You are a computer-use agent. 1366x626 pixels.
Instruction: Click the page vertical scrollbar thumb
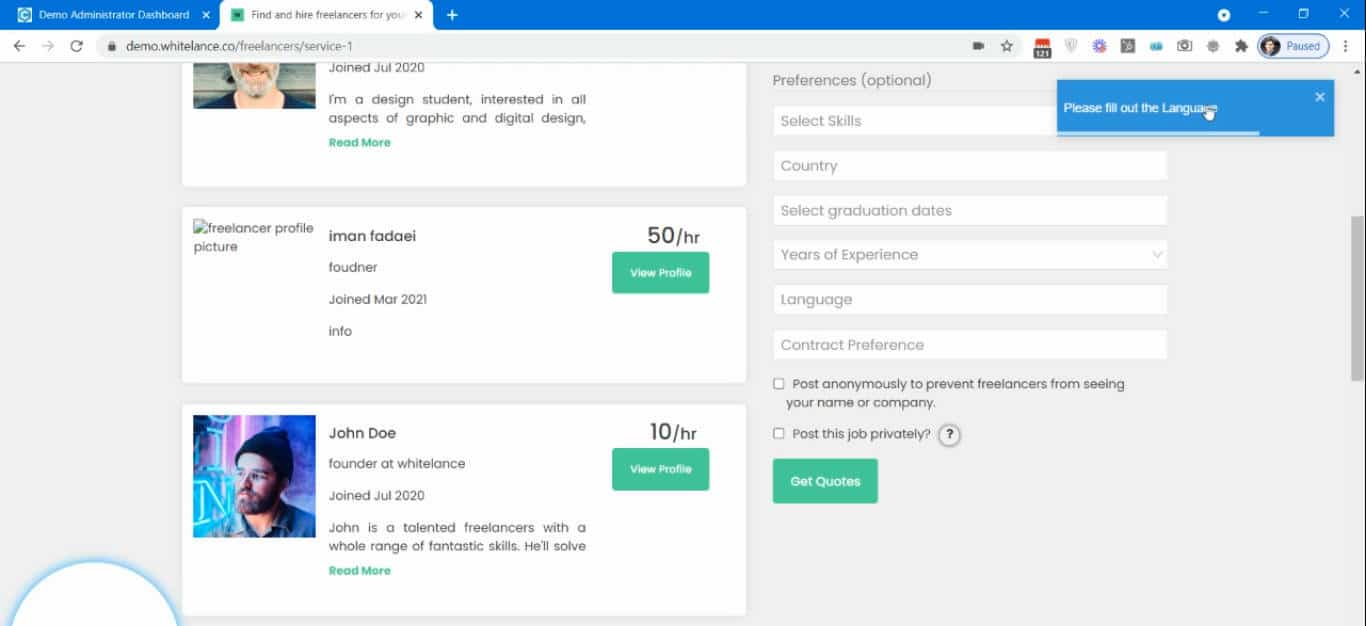(x=1357, y=298)
